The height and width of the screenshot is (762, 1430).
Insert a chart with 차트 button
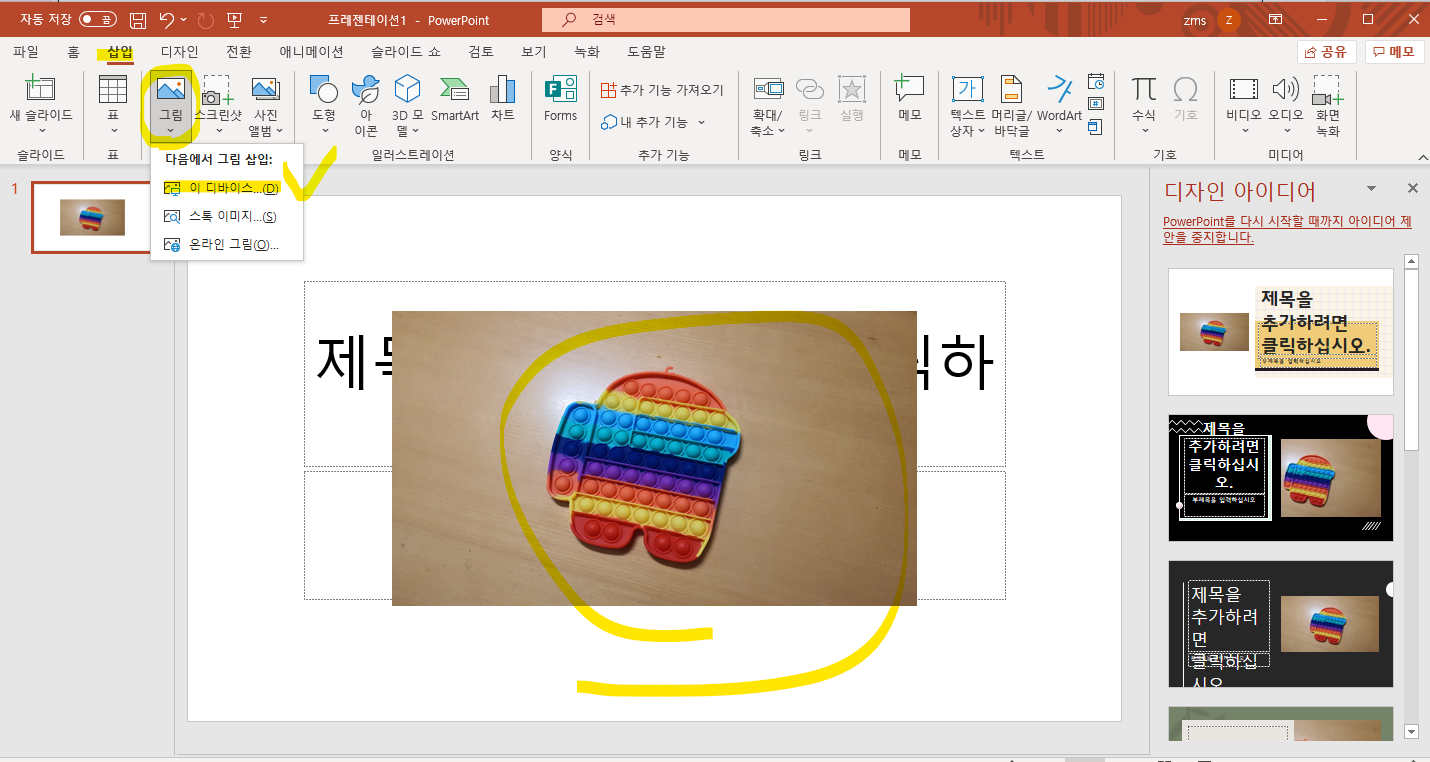tap(502, 98)
